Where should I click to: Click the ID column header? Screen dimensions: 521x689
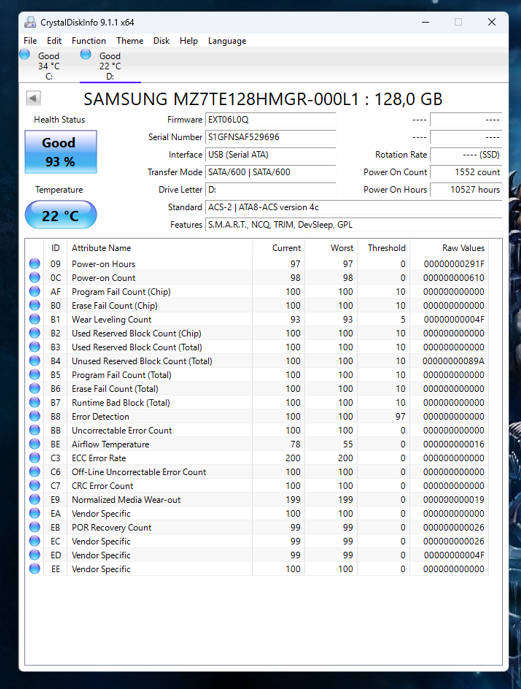pyautogui.click(x=55, y=248)
